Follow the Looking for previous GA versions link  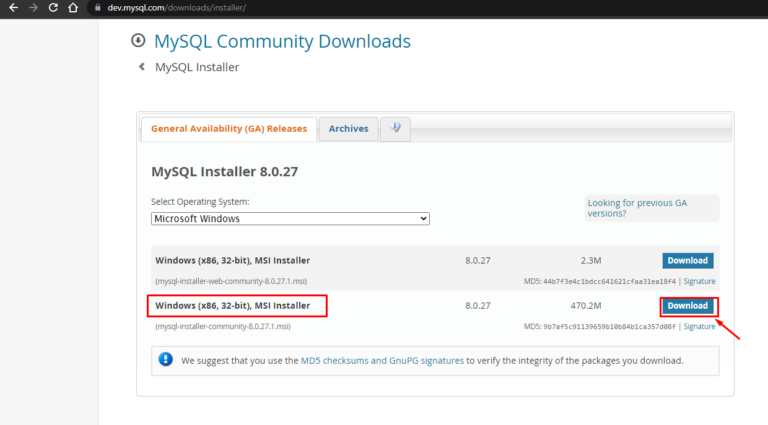click(637, 208)
